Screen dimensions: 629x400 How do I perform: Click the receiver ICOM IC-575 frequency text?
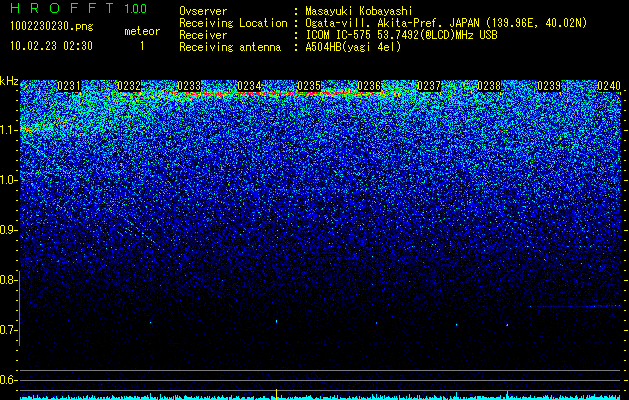(401, 35)
